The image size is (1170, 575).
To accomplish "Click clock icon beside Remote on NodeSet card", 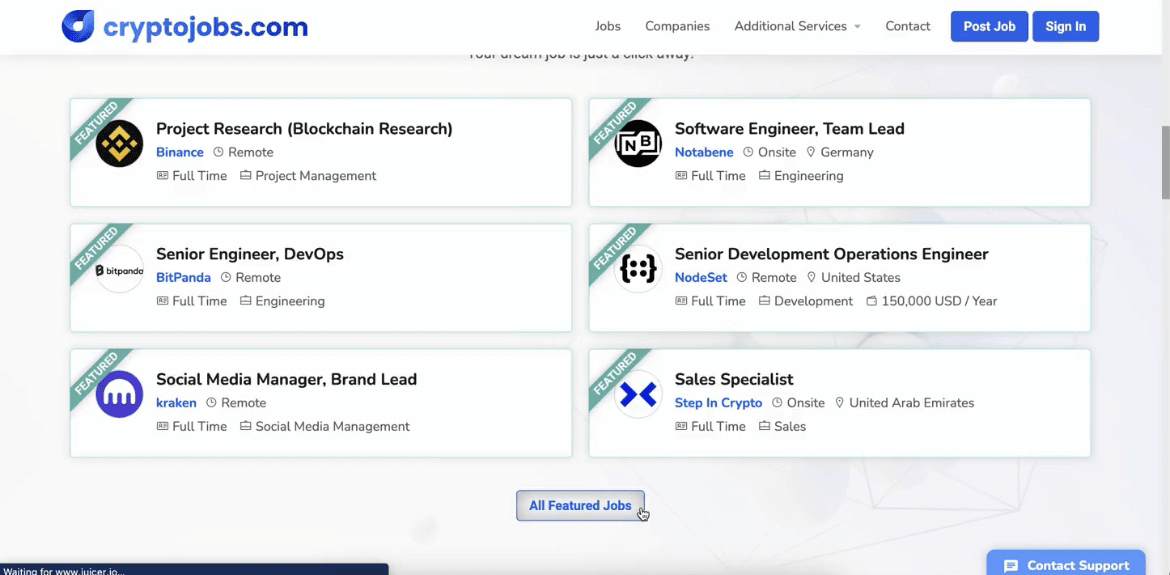I will pos(742,277).
